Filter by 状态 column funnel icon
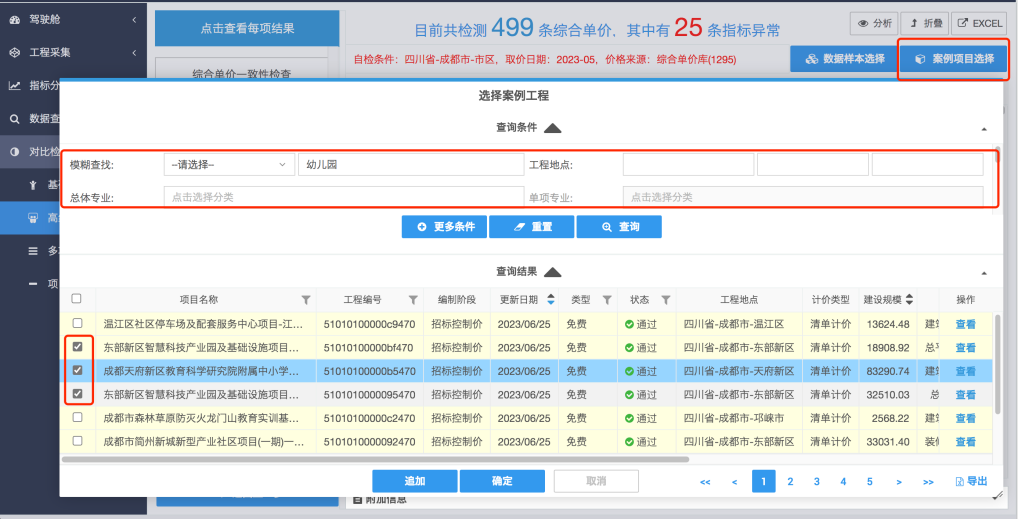This screenshot has height=519, width=1018. 665,299
